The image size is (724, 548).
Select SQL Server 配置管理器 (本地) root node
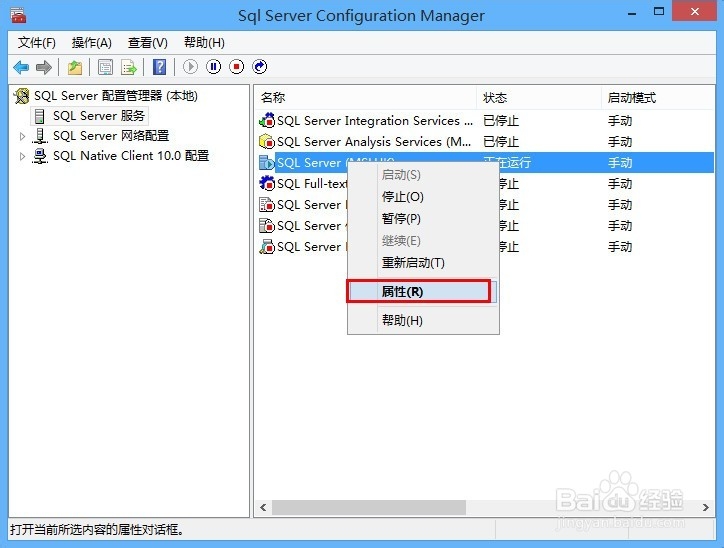click(116, 96)
